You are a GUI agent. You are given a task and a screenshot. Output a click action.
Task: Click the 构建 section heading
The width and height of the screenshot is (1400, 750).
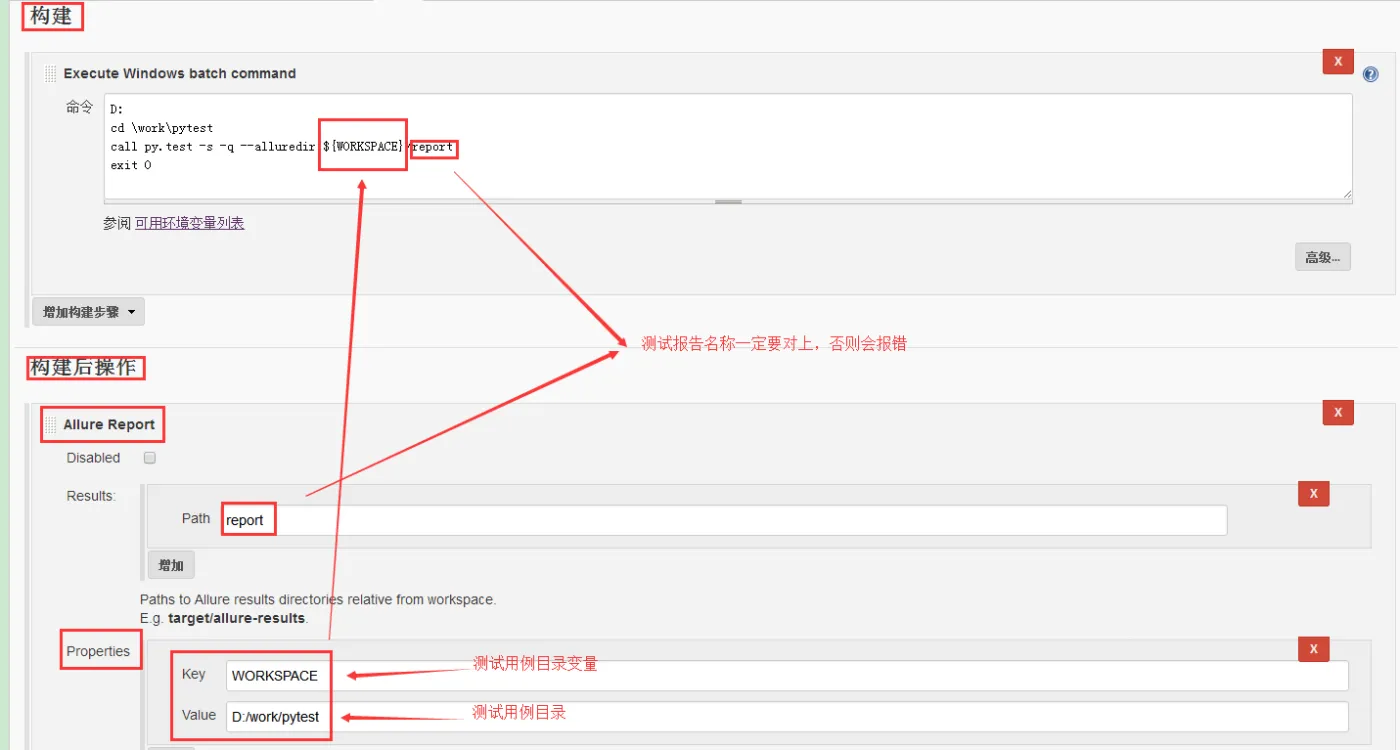(52, 16)
